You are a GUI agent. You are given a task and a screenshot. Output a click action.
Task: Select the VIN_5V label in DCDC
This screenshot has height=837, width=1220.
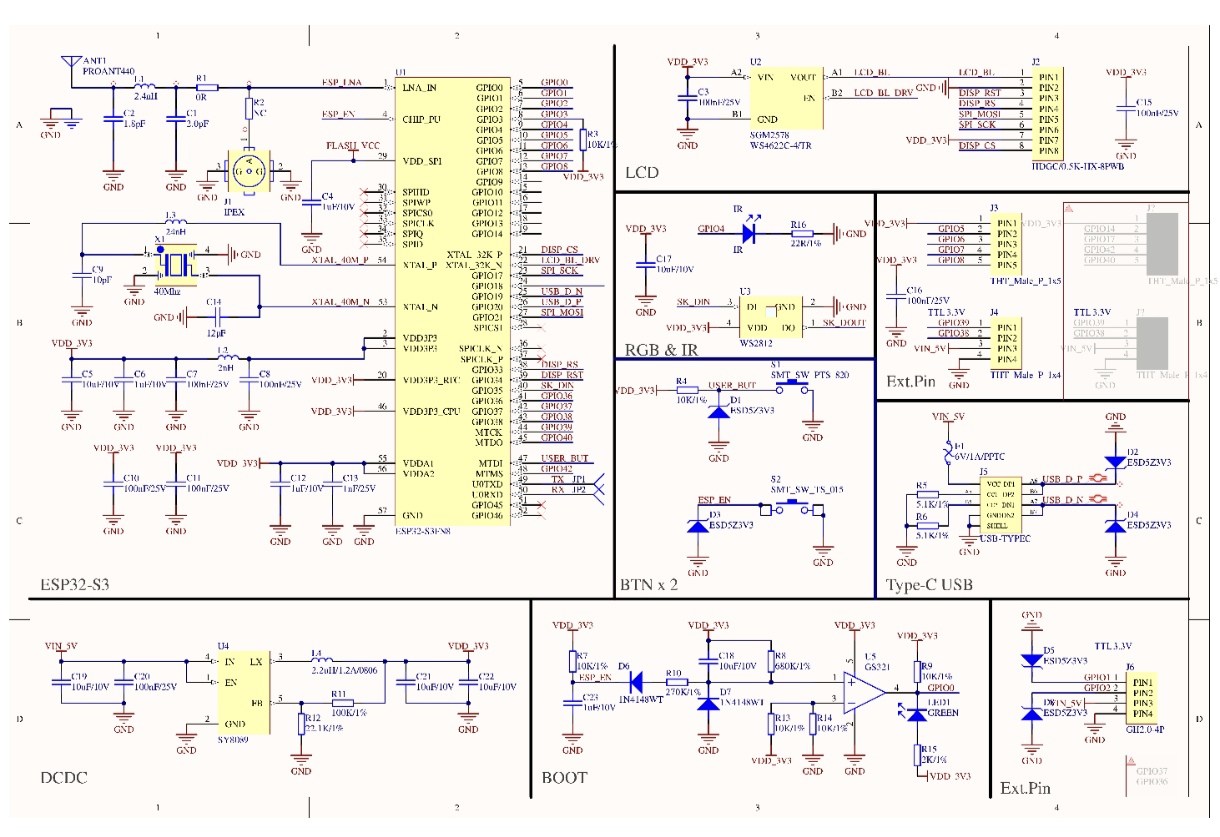[60, 646]
